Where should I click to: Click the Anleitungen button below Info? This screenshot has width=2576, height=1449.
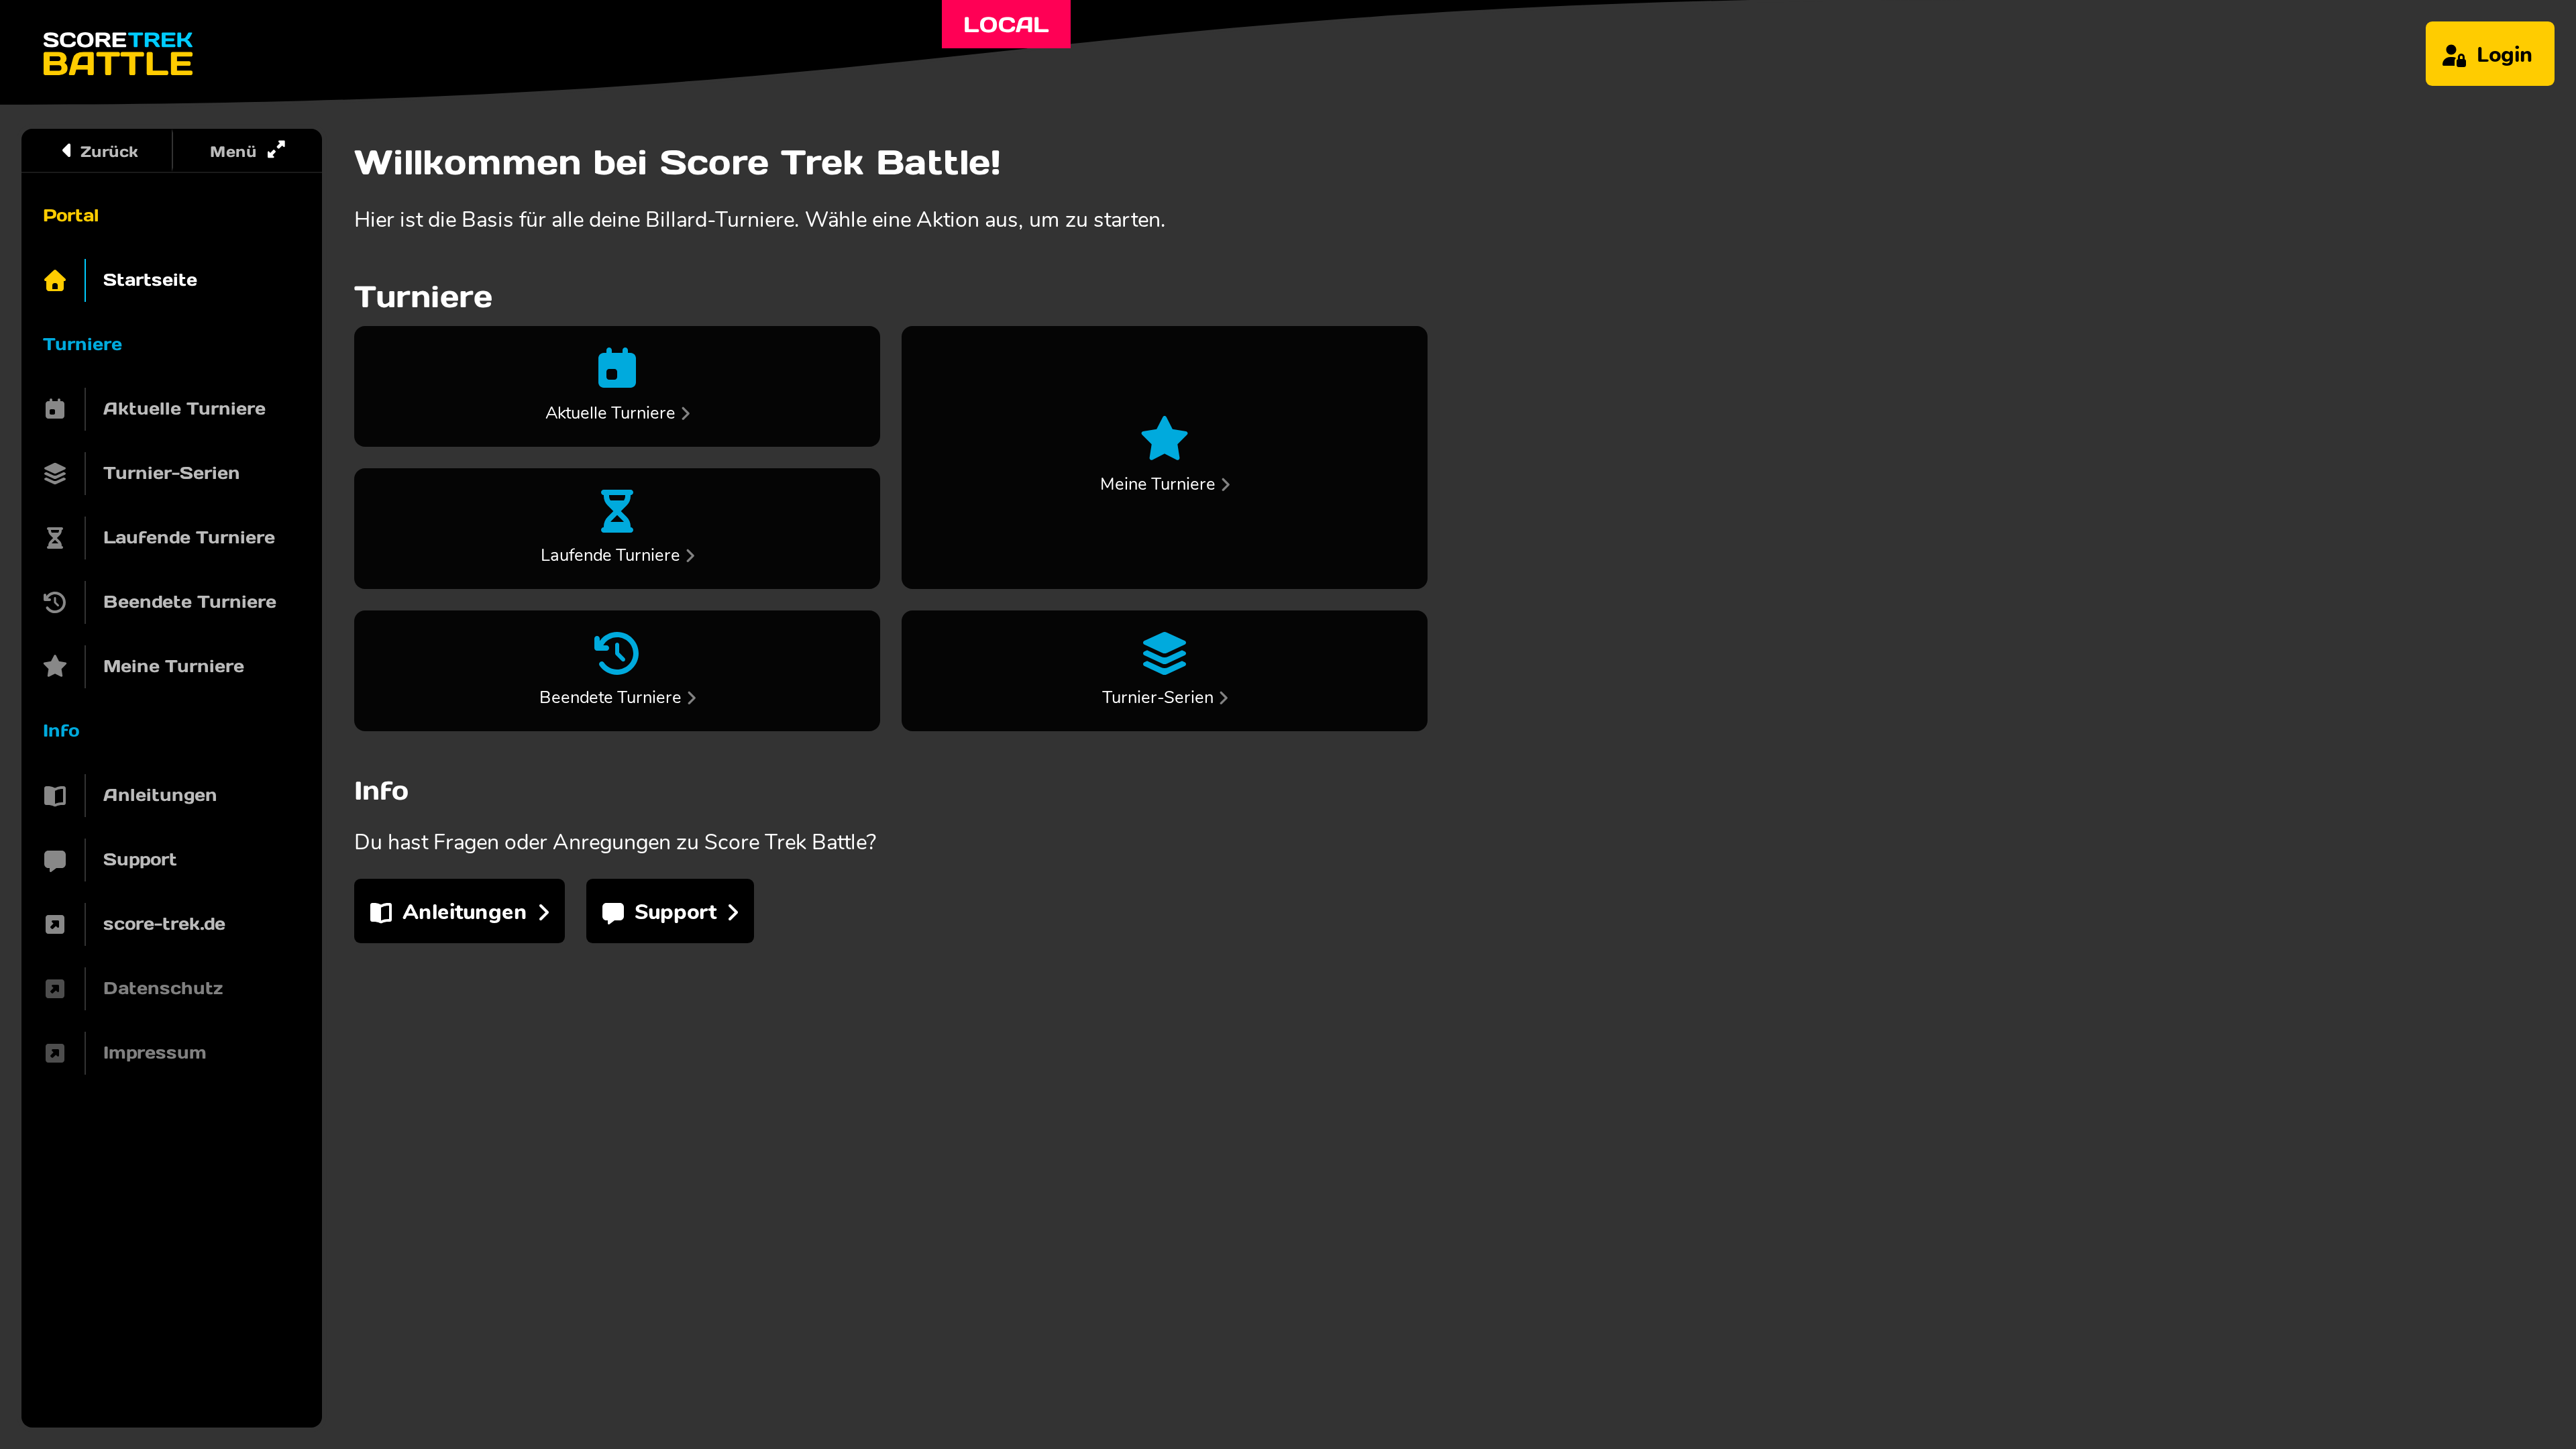click(458, 911)
